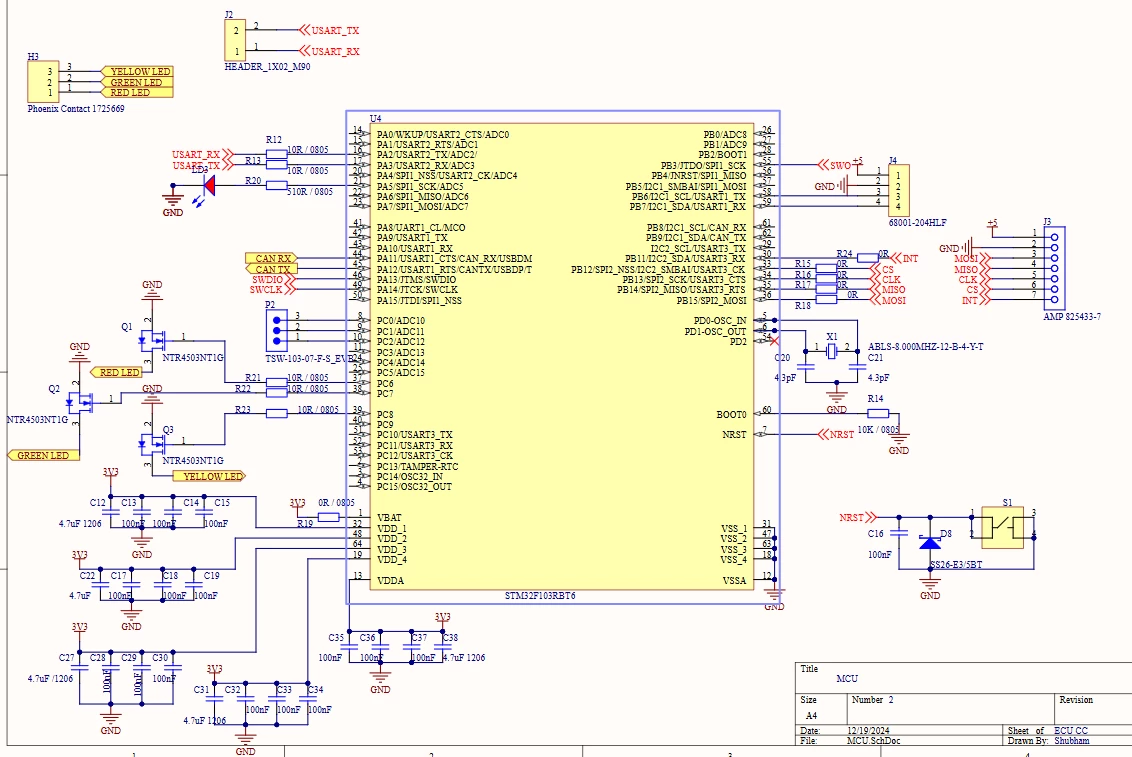The width and height of the screenshot is (1132, 757).
Task: Select capacitor C38 4.7uF symbol
Action: coord(443,647)
